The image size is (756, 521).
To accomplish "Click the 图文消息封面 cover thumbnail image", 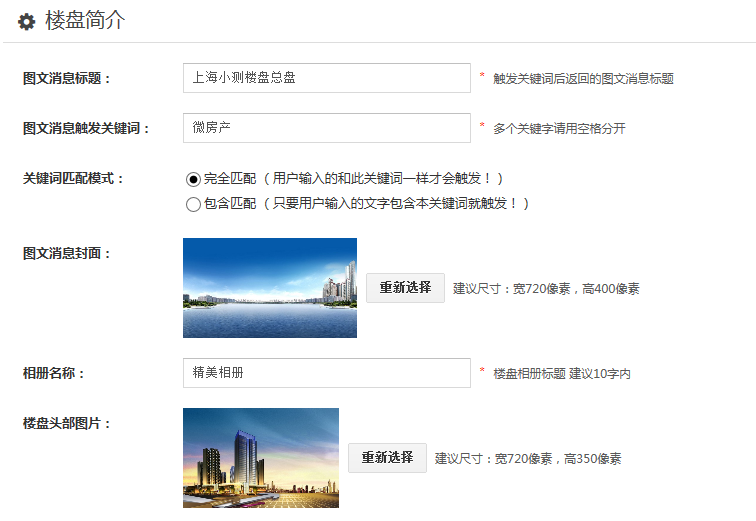I will (x=270, y=288).
